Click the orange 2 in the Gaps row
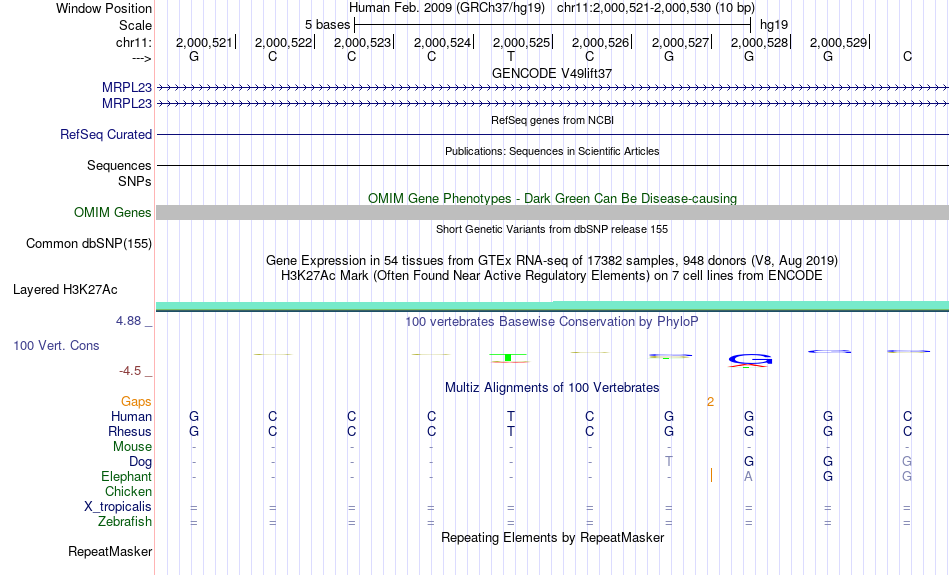The image size is (950, 575). [x=710, y=402]
